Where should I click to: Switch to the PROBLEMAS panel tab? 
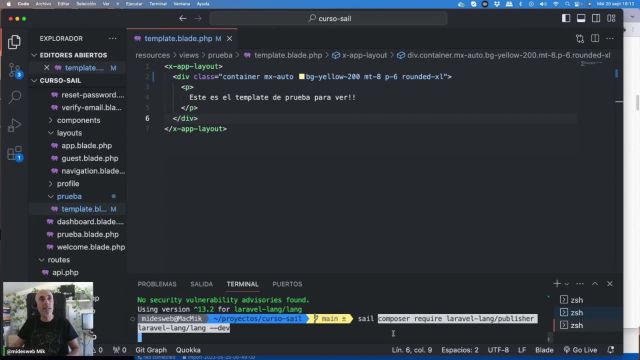coord(157,284)
